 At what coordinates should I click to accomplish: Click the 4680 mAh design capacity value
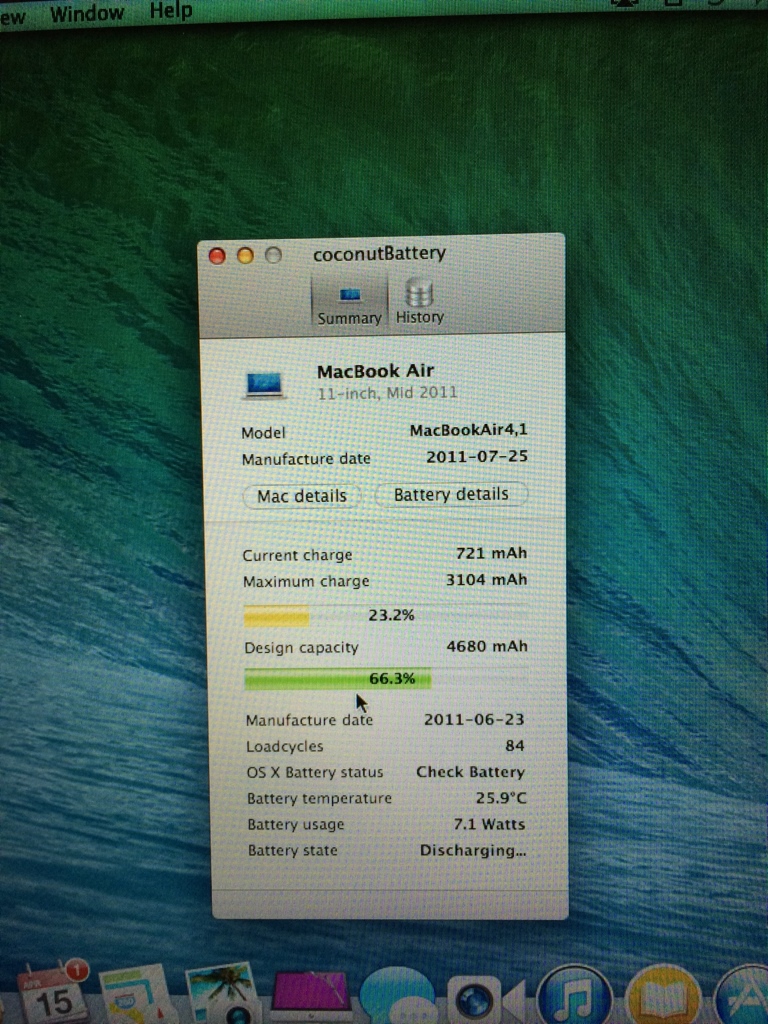487,647
